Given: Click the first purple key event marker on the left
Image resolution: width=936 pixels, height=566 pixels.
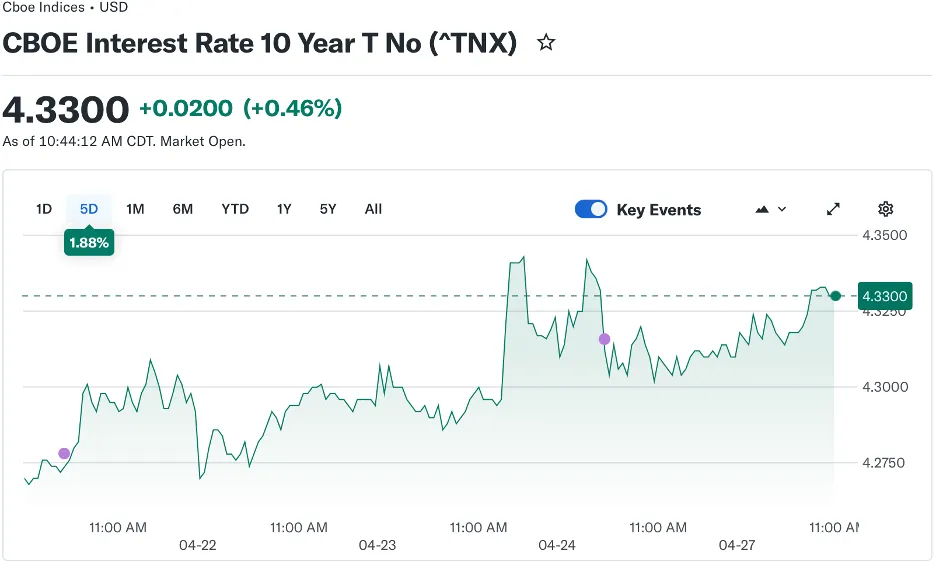Looking at the screenshot, I should [x=64, y=453].
